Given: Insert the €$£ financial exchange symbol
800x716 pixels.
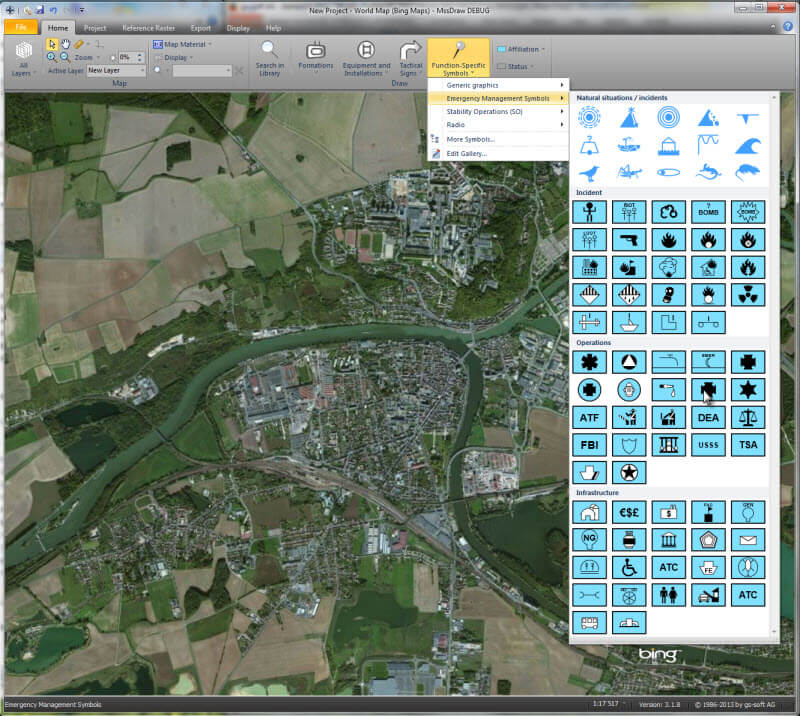Looking at the screenshot, I should pos(629,512).
